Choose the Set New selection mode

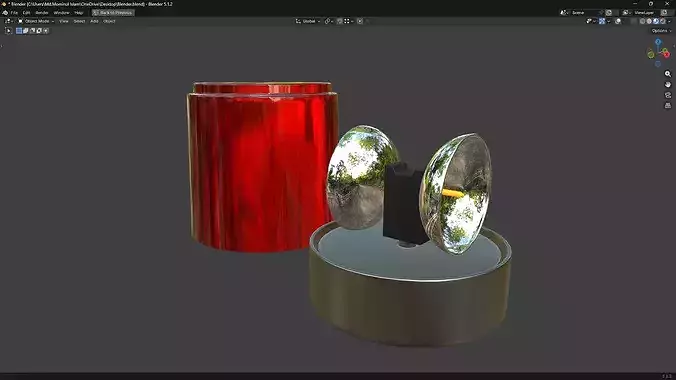pos(19,31)
